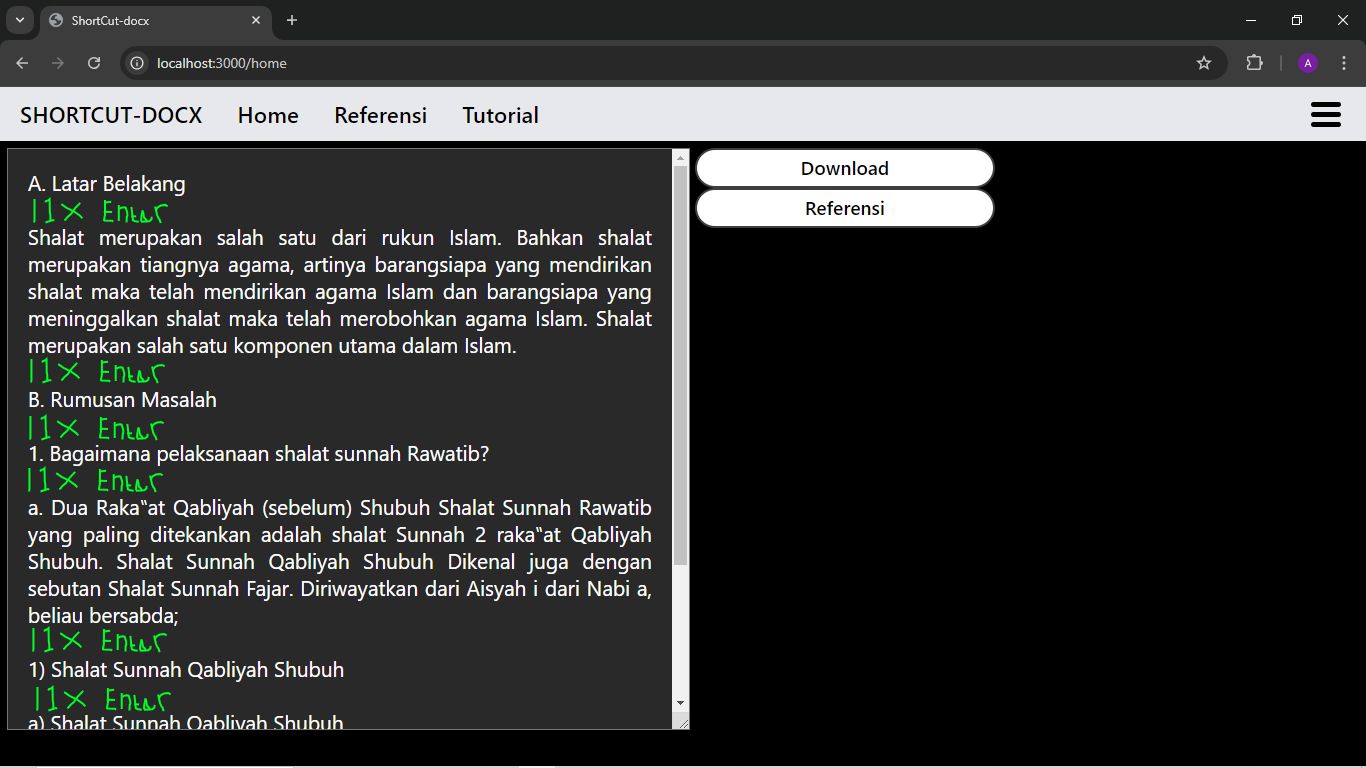Open the purple profile avatar

point(1308,63)
